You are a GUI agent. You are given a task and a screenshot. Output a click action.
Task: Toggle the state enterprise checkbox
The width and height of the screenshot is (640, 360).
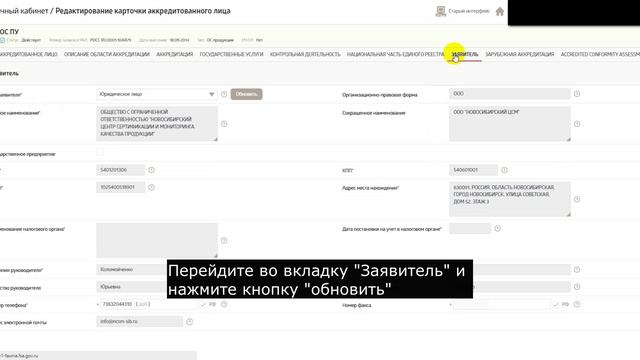click(x=100, y=152)
